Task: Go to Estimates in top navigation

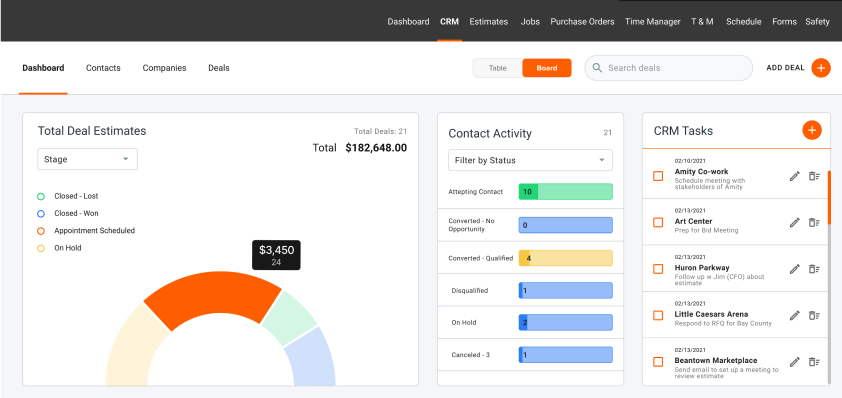Action: click(x=488, y=21)
